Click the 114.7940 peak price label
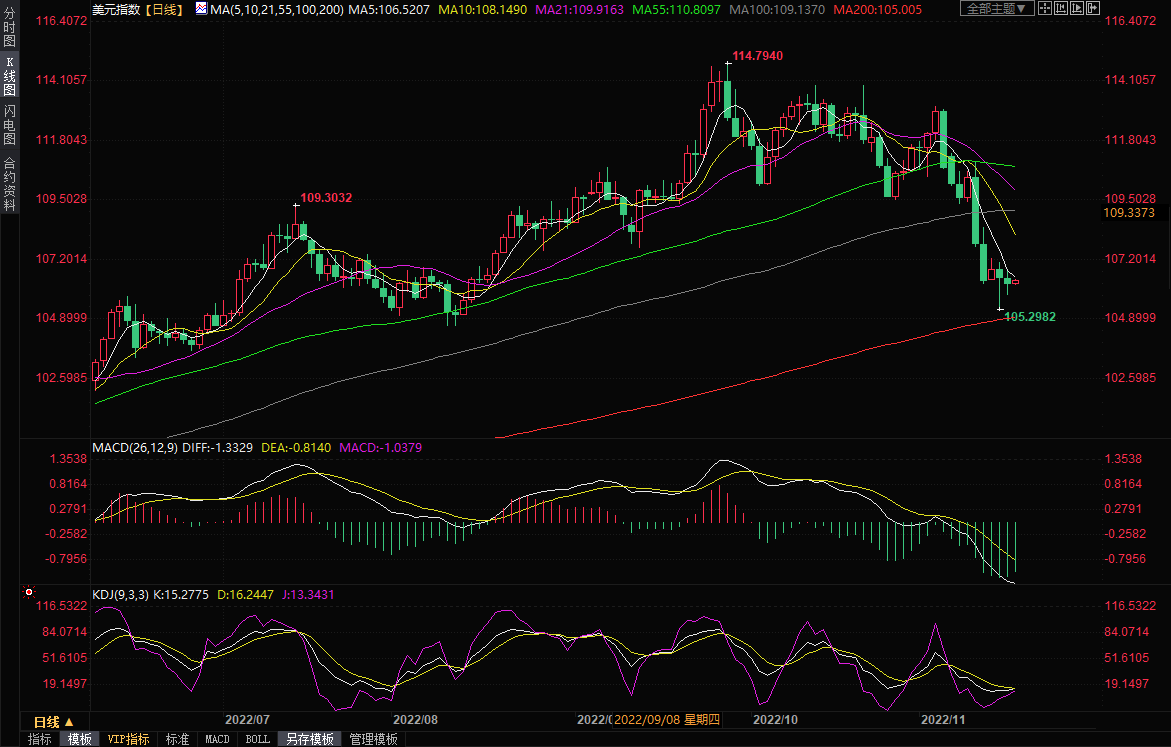The height and width of the screenshot is (747, 1171). pyautogui.click(x=757, y=56)
